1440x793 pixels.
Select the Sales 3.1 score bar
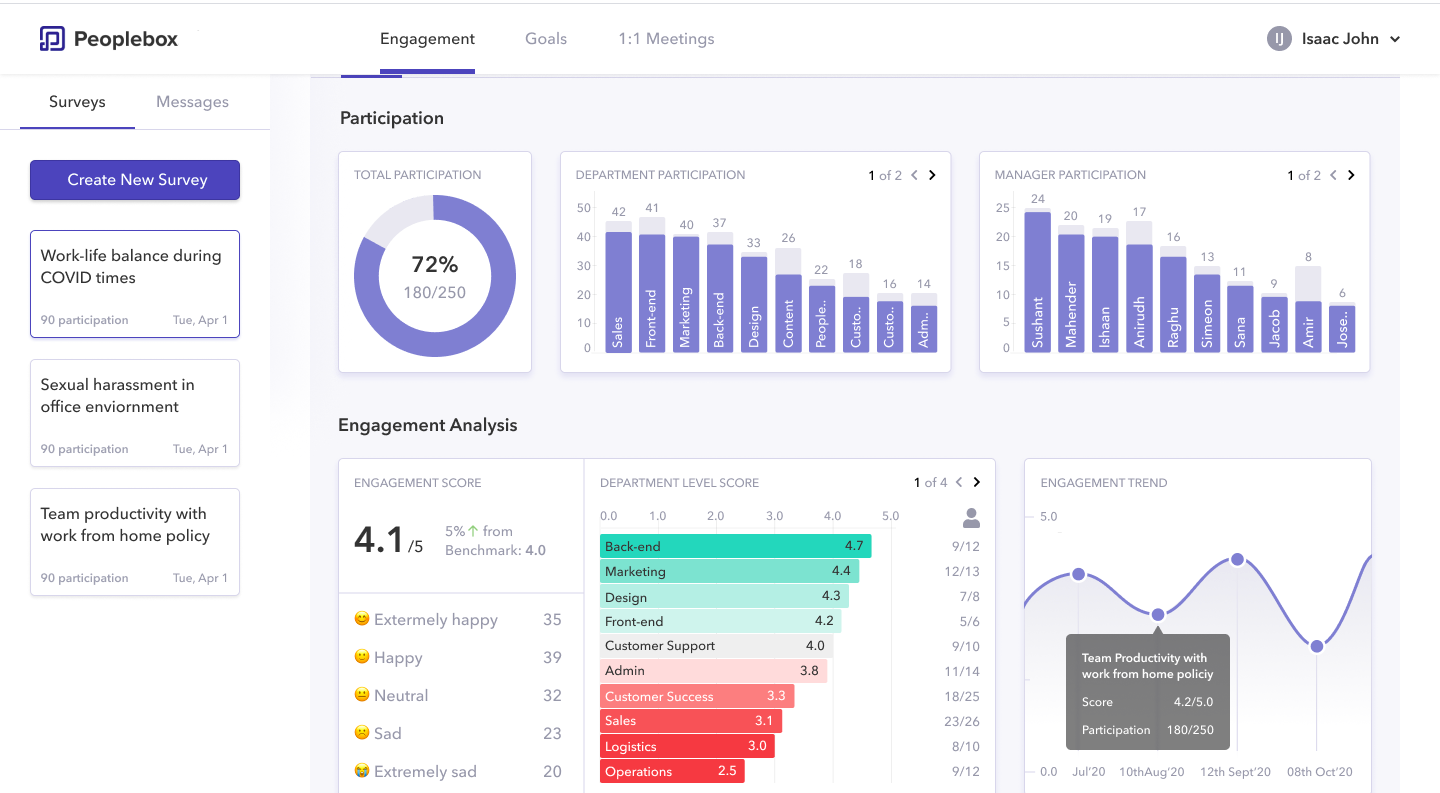691,721
